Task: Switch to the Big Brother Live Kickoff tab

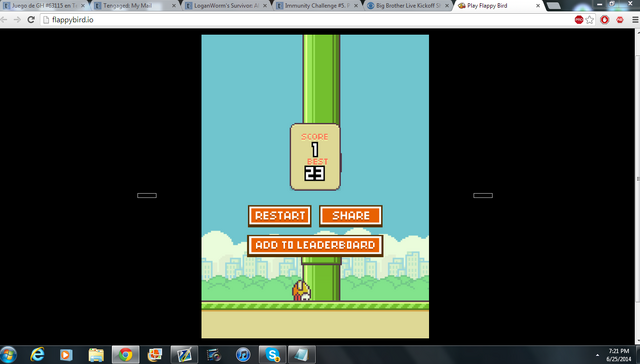Action: [408, 6]
